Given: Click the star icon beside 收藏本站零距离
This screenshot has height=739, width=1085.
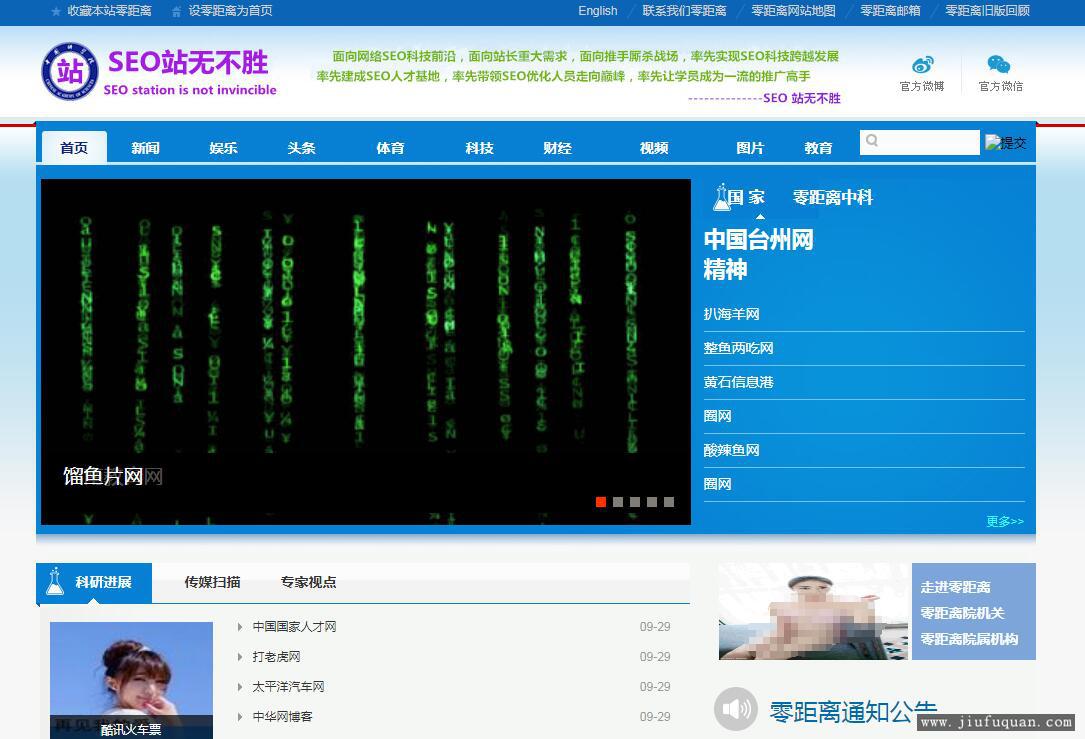Looking at the screenshot, I should 56,12.
